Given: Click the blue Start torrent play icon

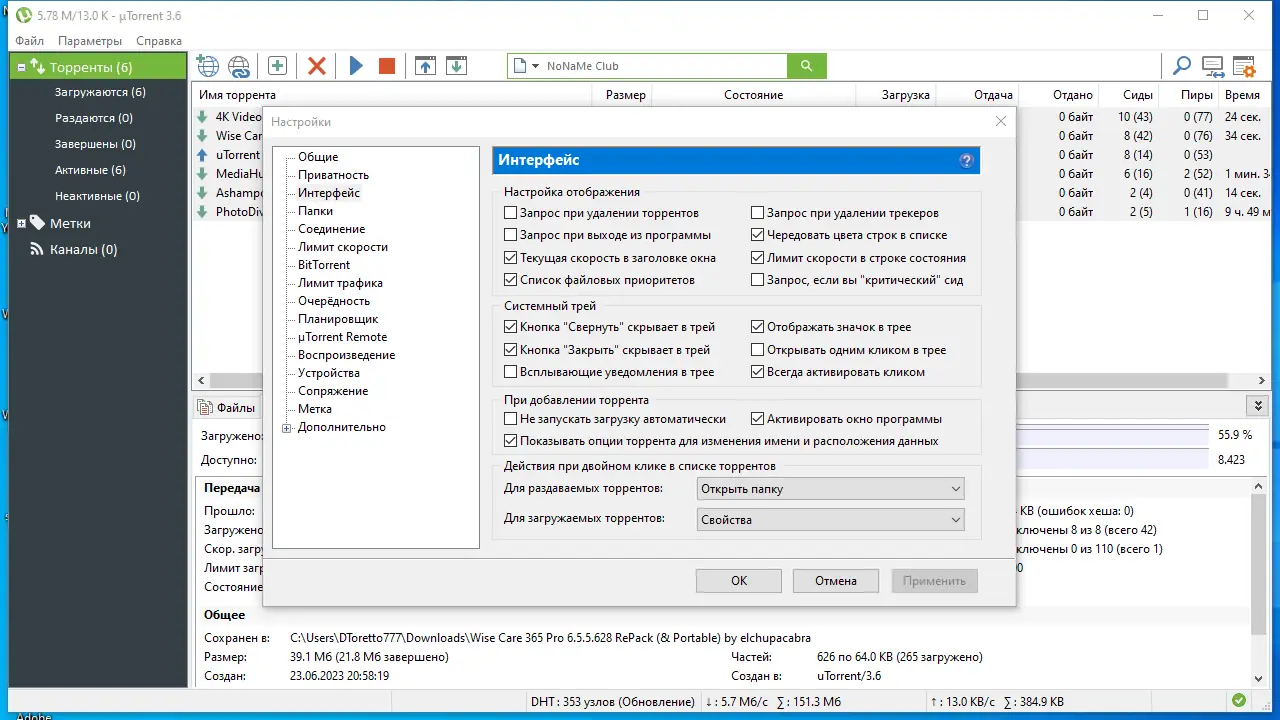Looking at the screenshot, I should coord(356,66).
